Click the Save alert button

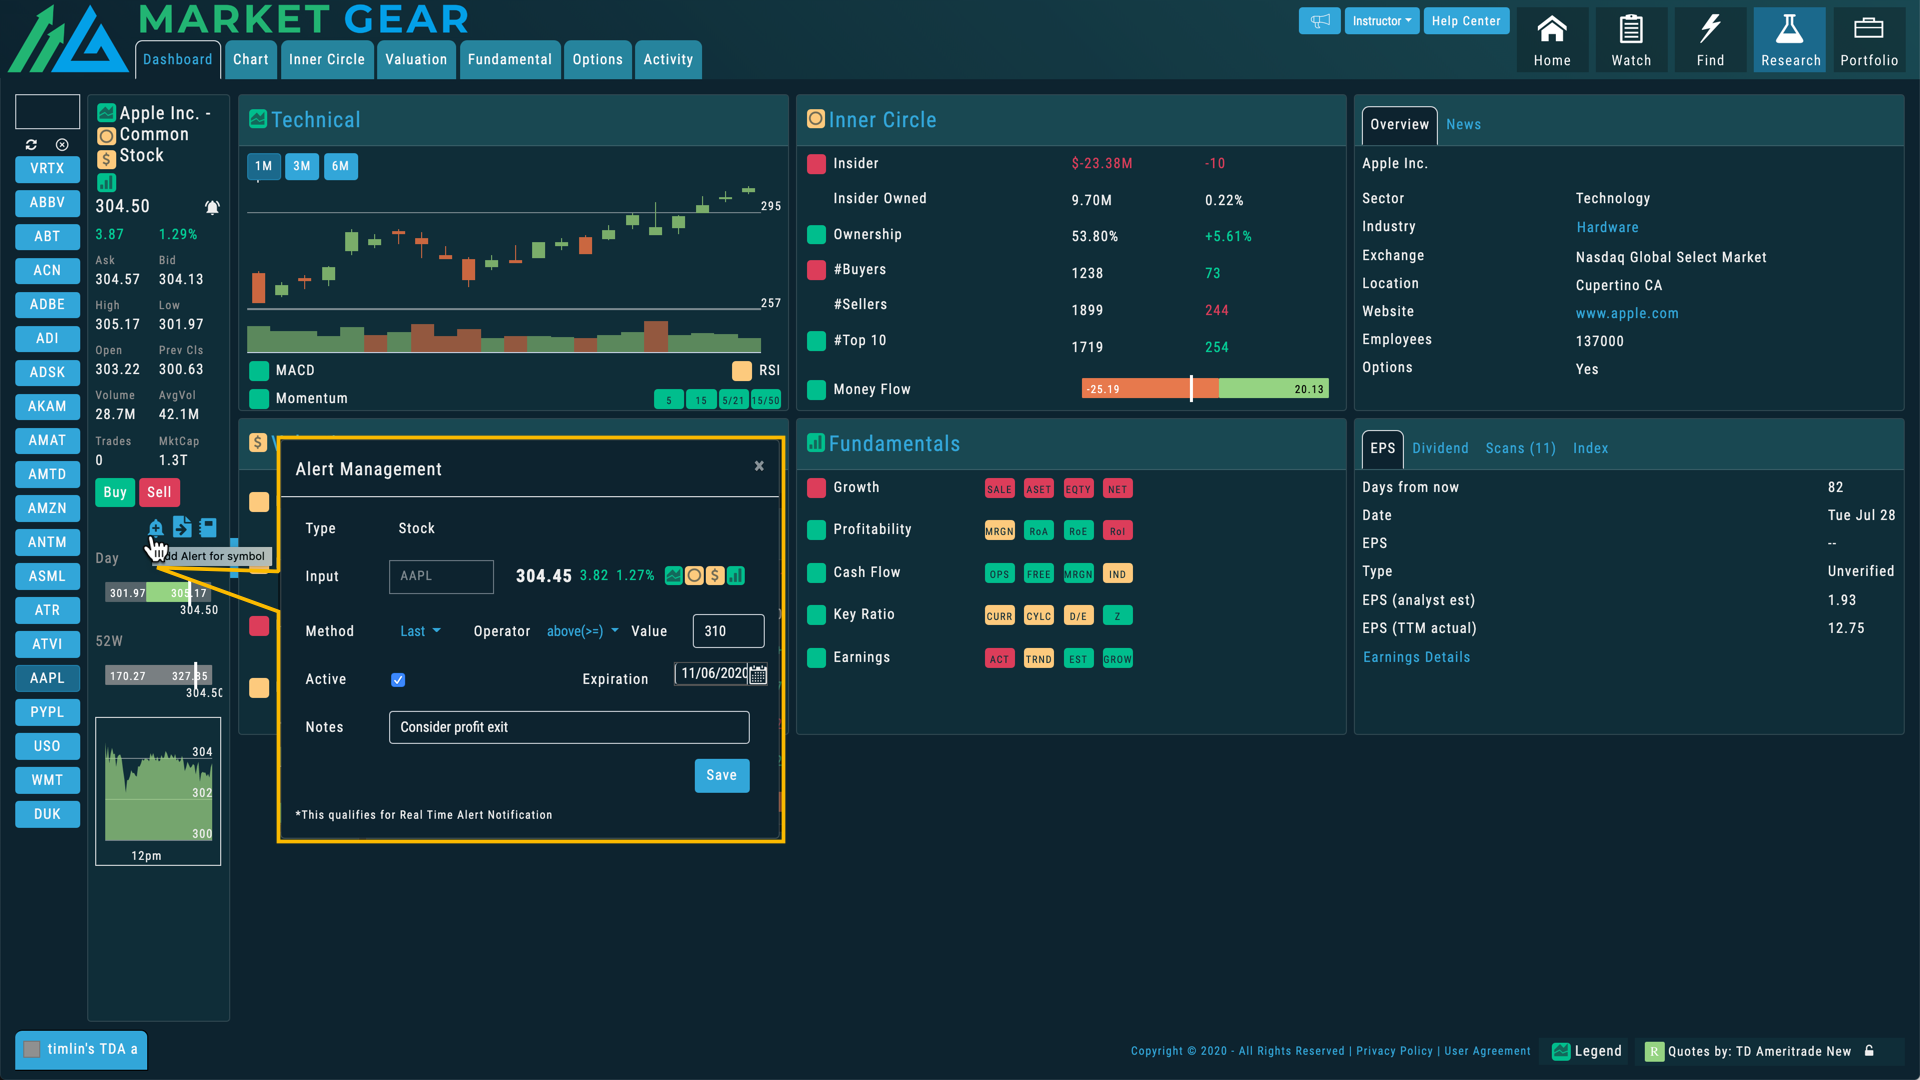pyautogui.click(x=722, y=776)
